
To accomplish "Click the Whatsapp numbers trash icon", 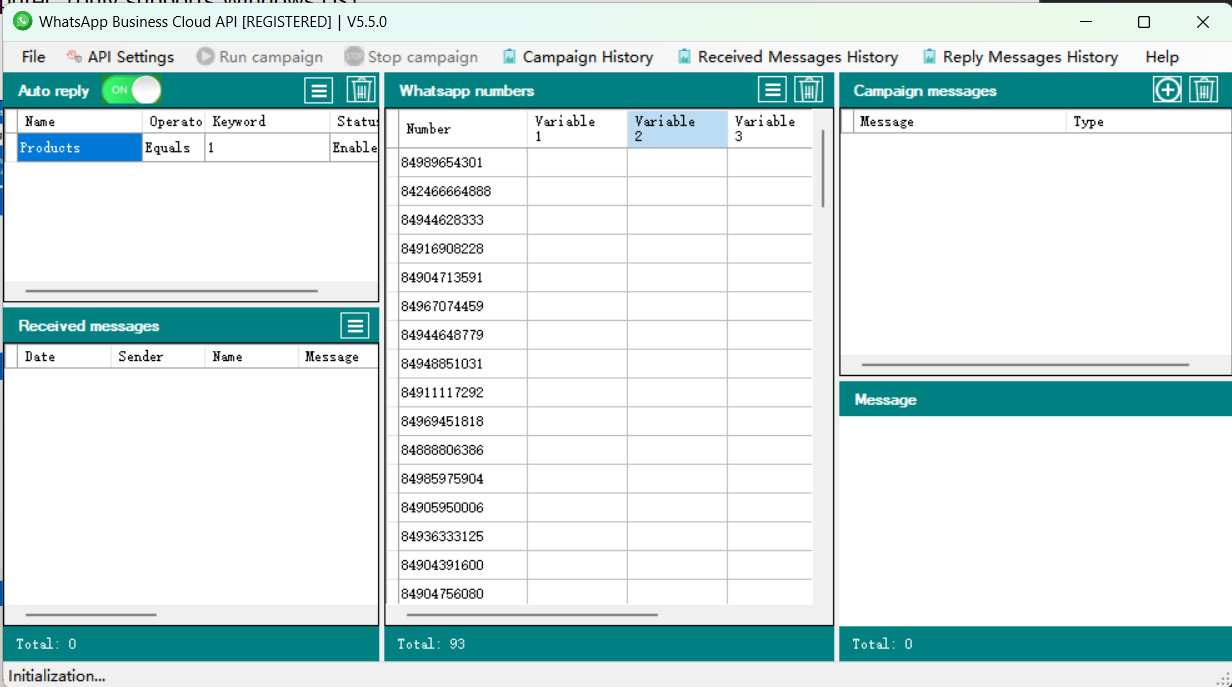I will (808, 91).
